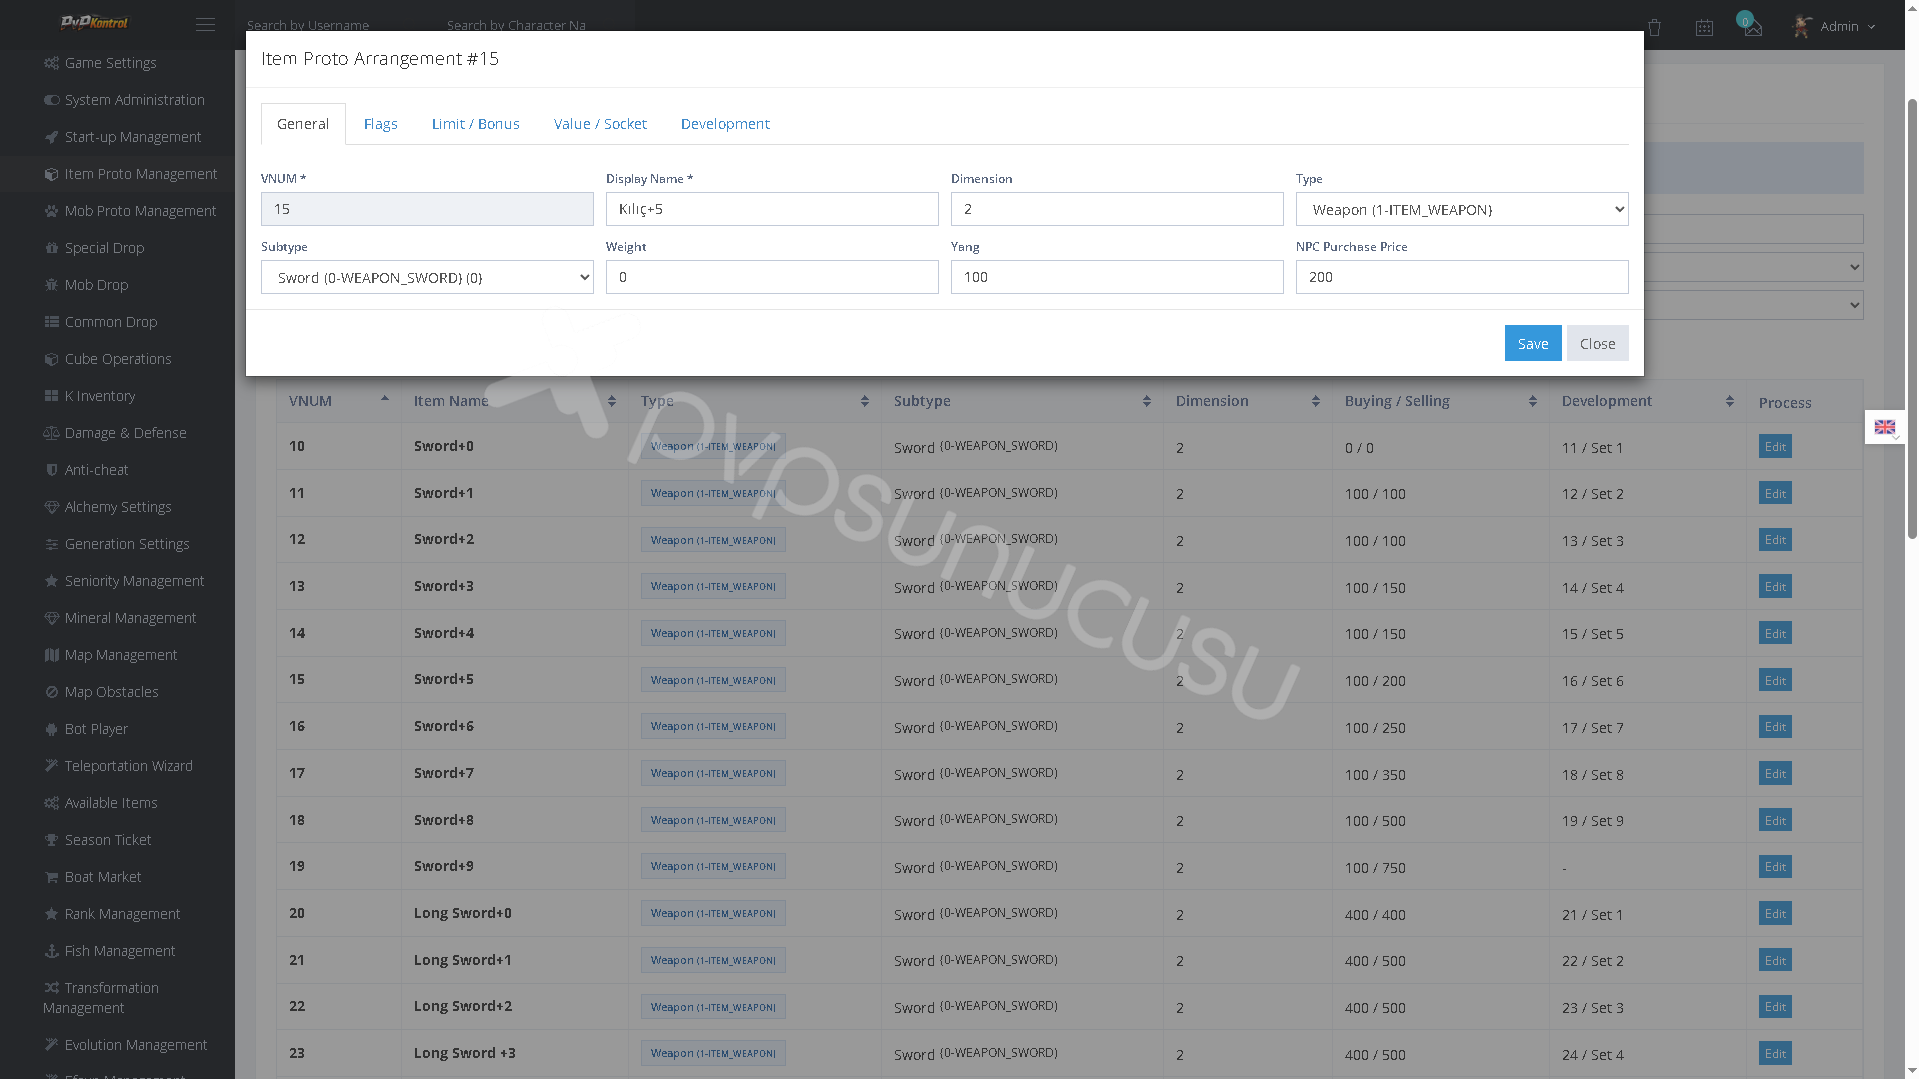Open the calendar icon in top bar
This screenshot has height=1079, width=1919.
1704,28
